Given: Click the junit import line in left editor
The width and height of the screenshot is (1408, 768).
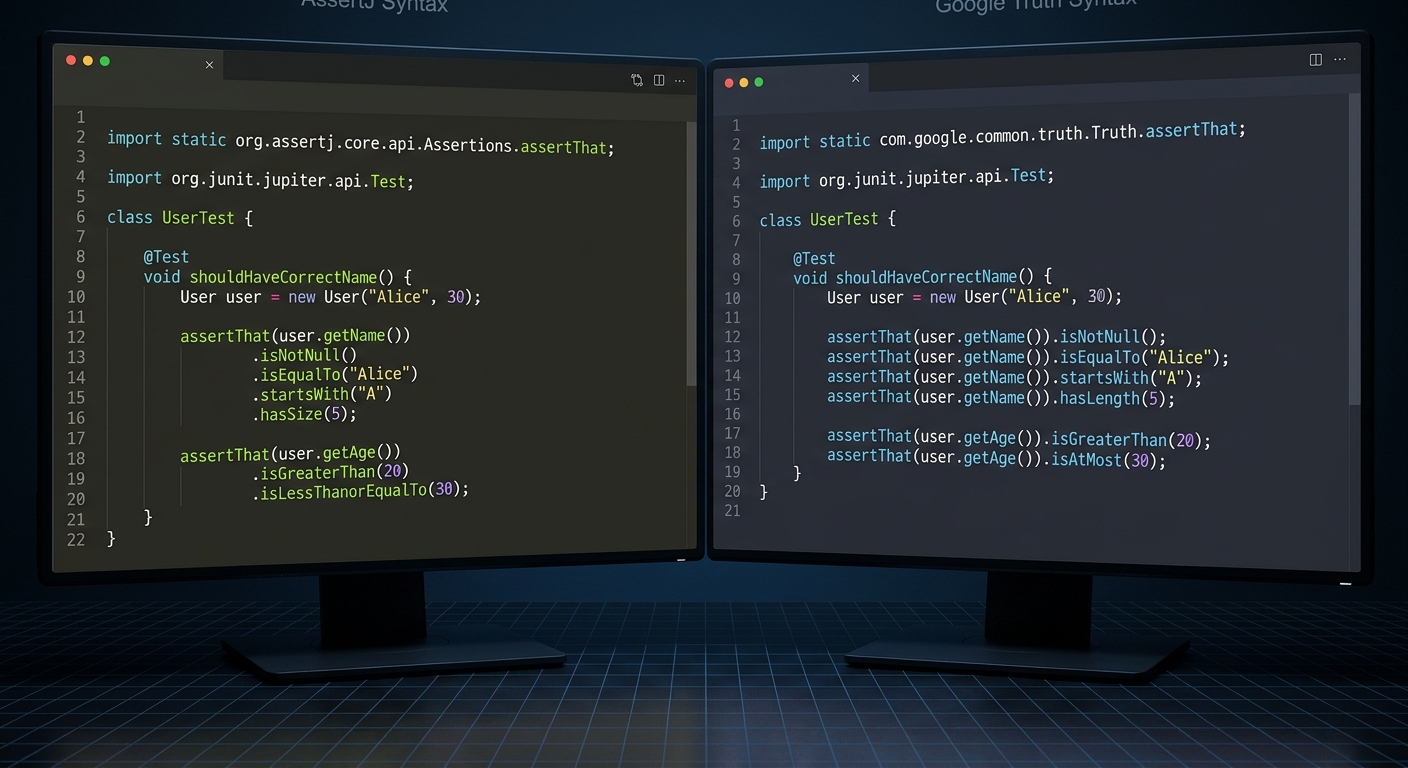Looking at the screenshot, I should click(x=260, y=180).
